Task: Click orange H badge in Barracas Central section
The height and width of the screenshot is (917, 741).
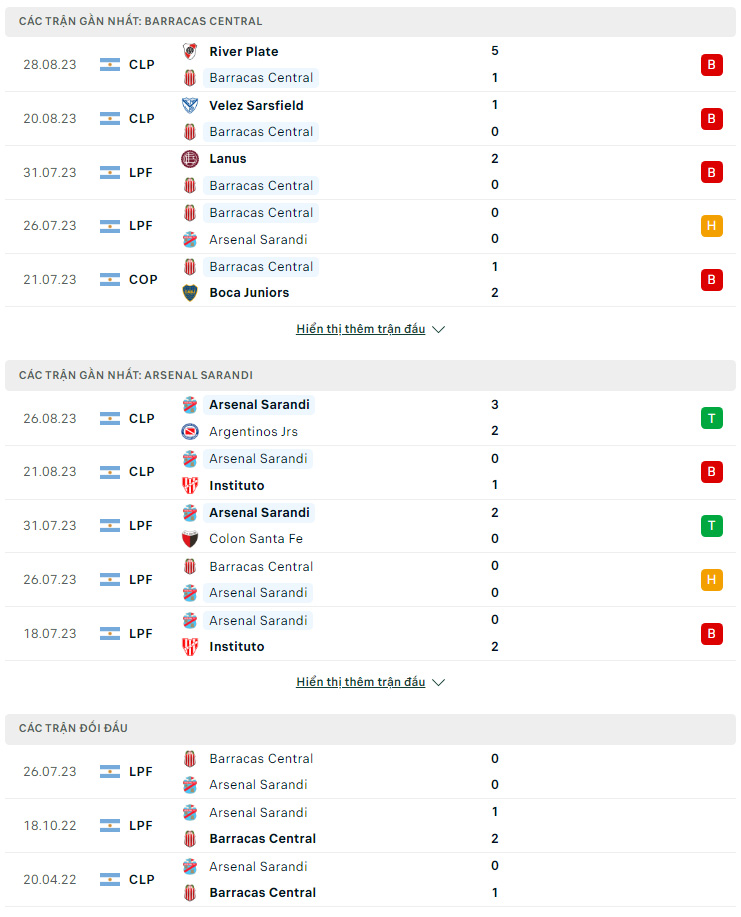Action: tap(712, 226)
